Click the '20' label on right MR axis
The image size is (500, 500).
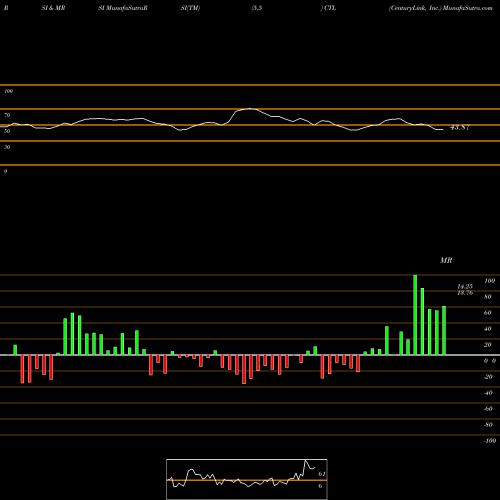(x=488, y=345)
